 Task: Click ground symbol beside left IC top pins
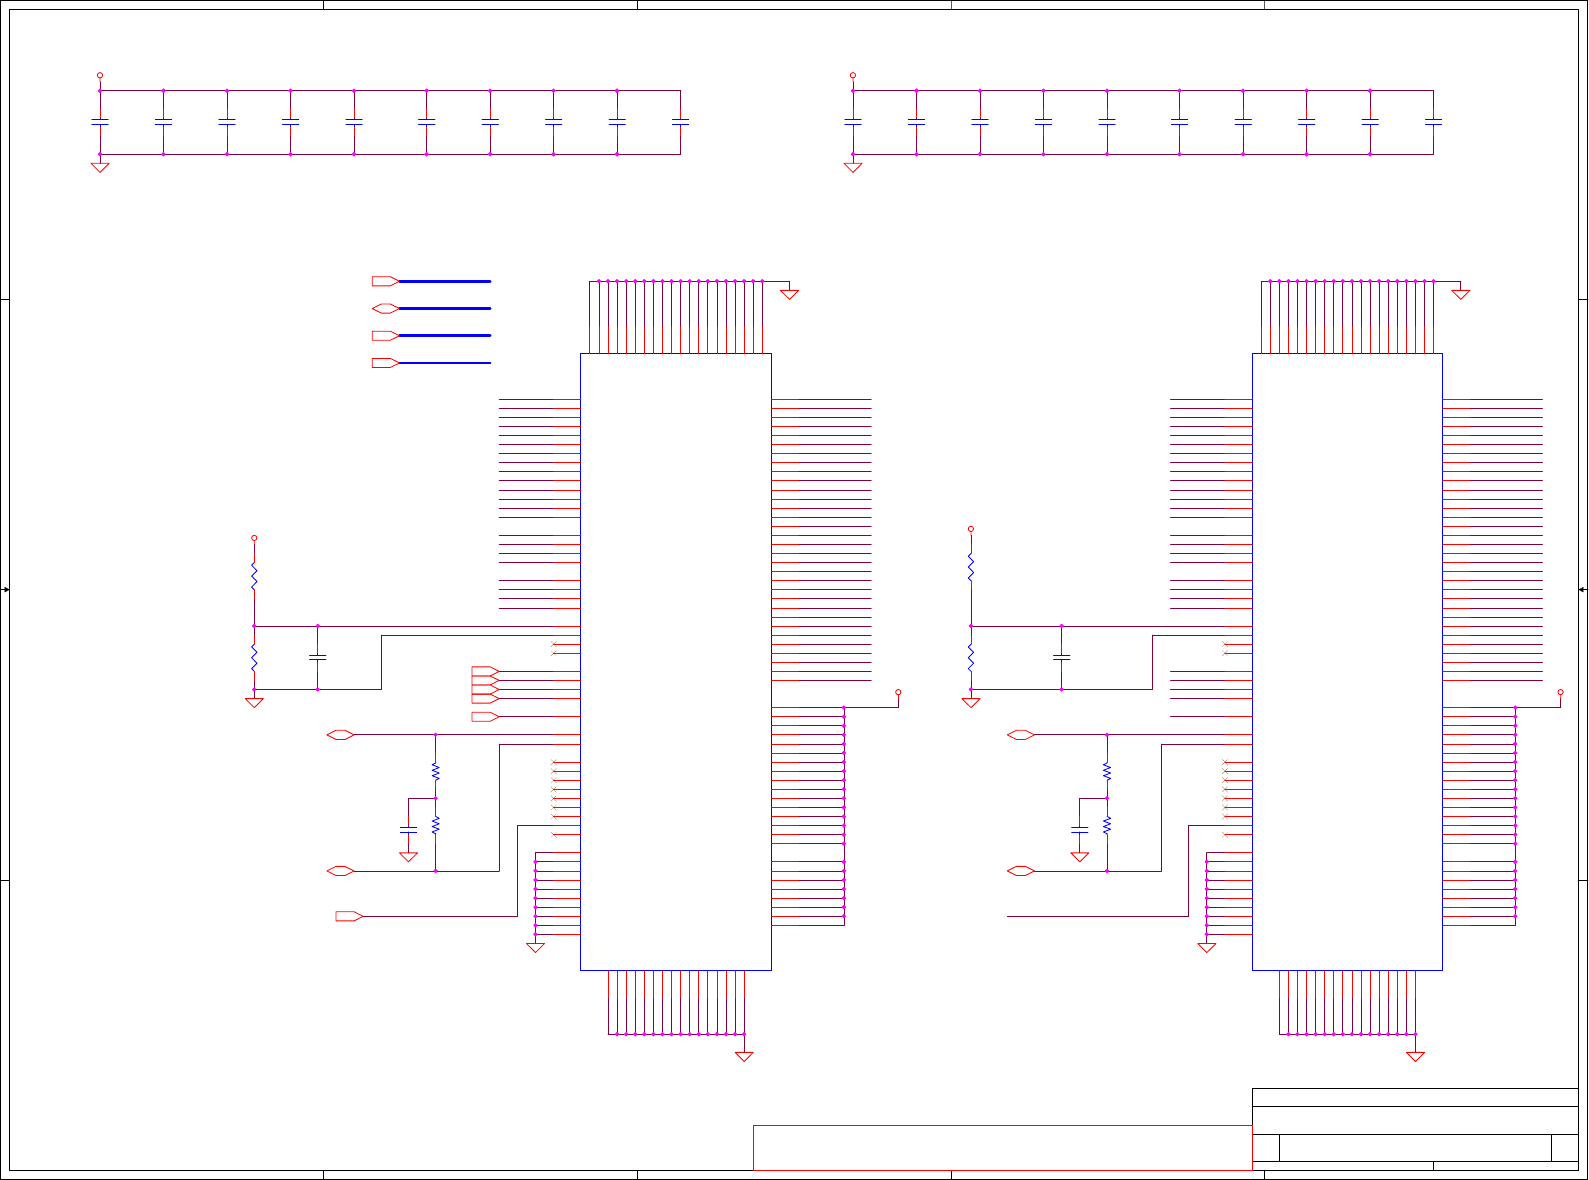[x=790, y=294]
